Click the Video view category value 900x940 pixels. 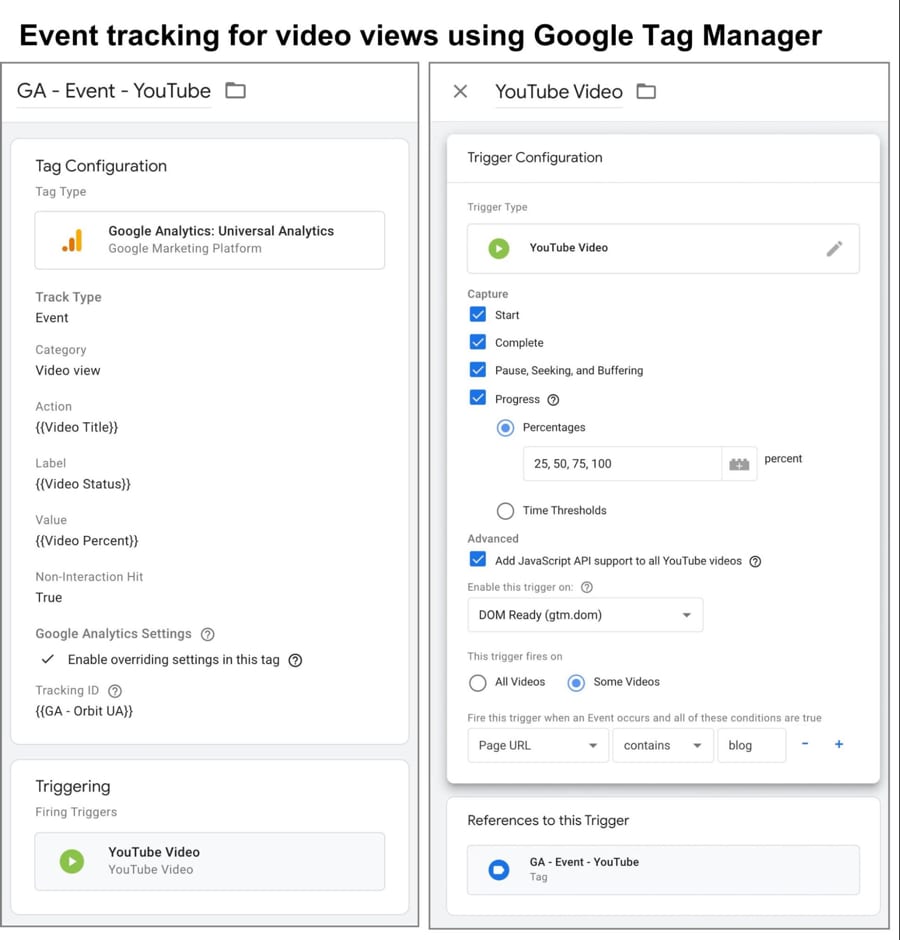point(68,370)
